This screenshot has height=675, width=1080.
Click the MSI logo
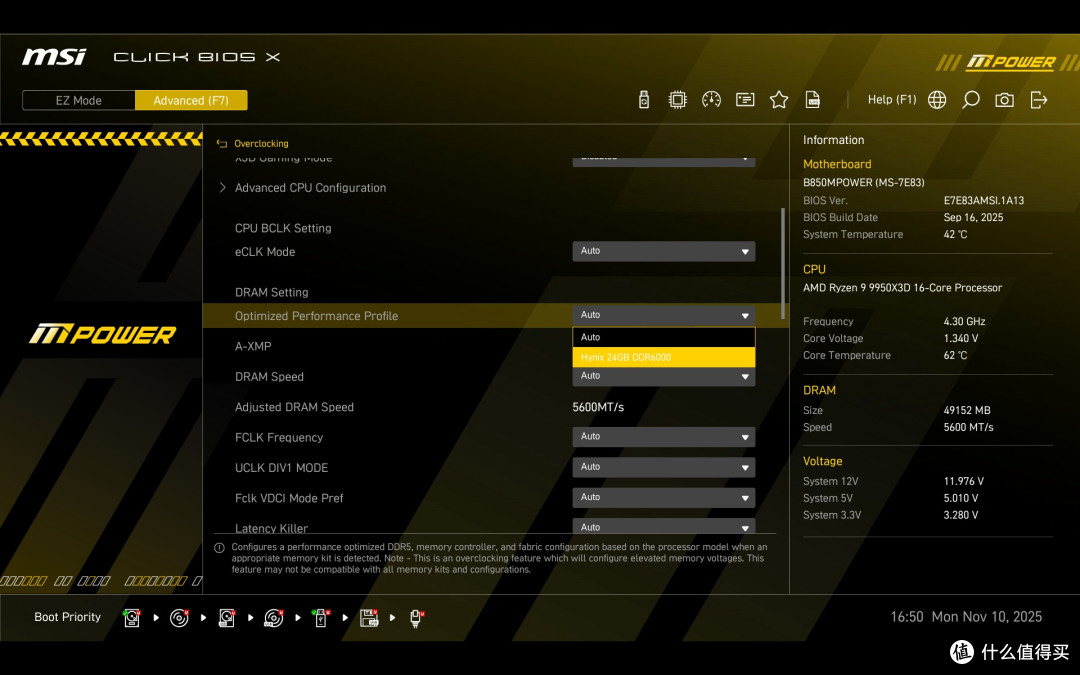pyautogui.click(x=54, y=56)
